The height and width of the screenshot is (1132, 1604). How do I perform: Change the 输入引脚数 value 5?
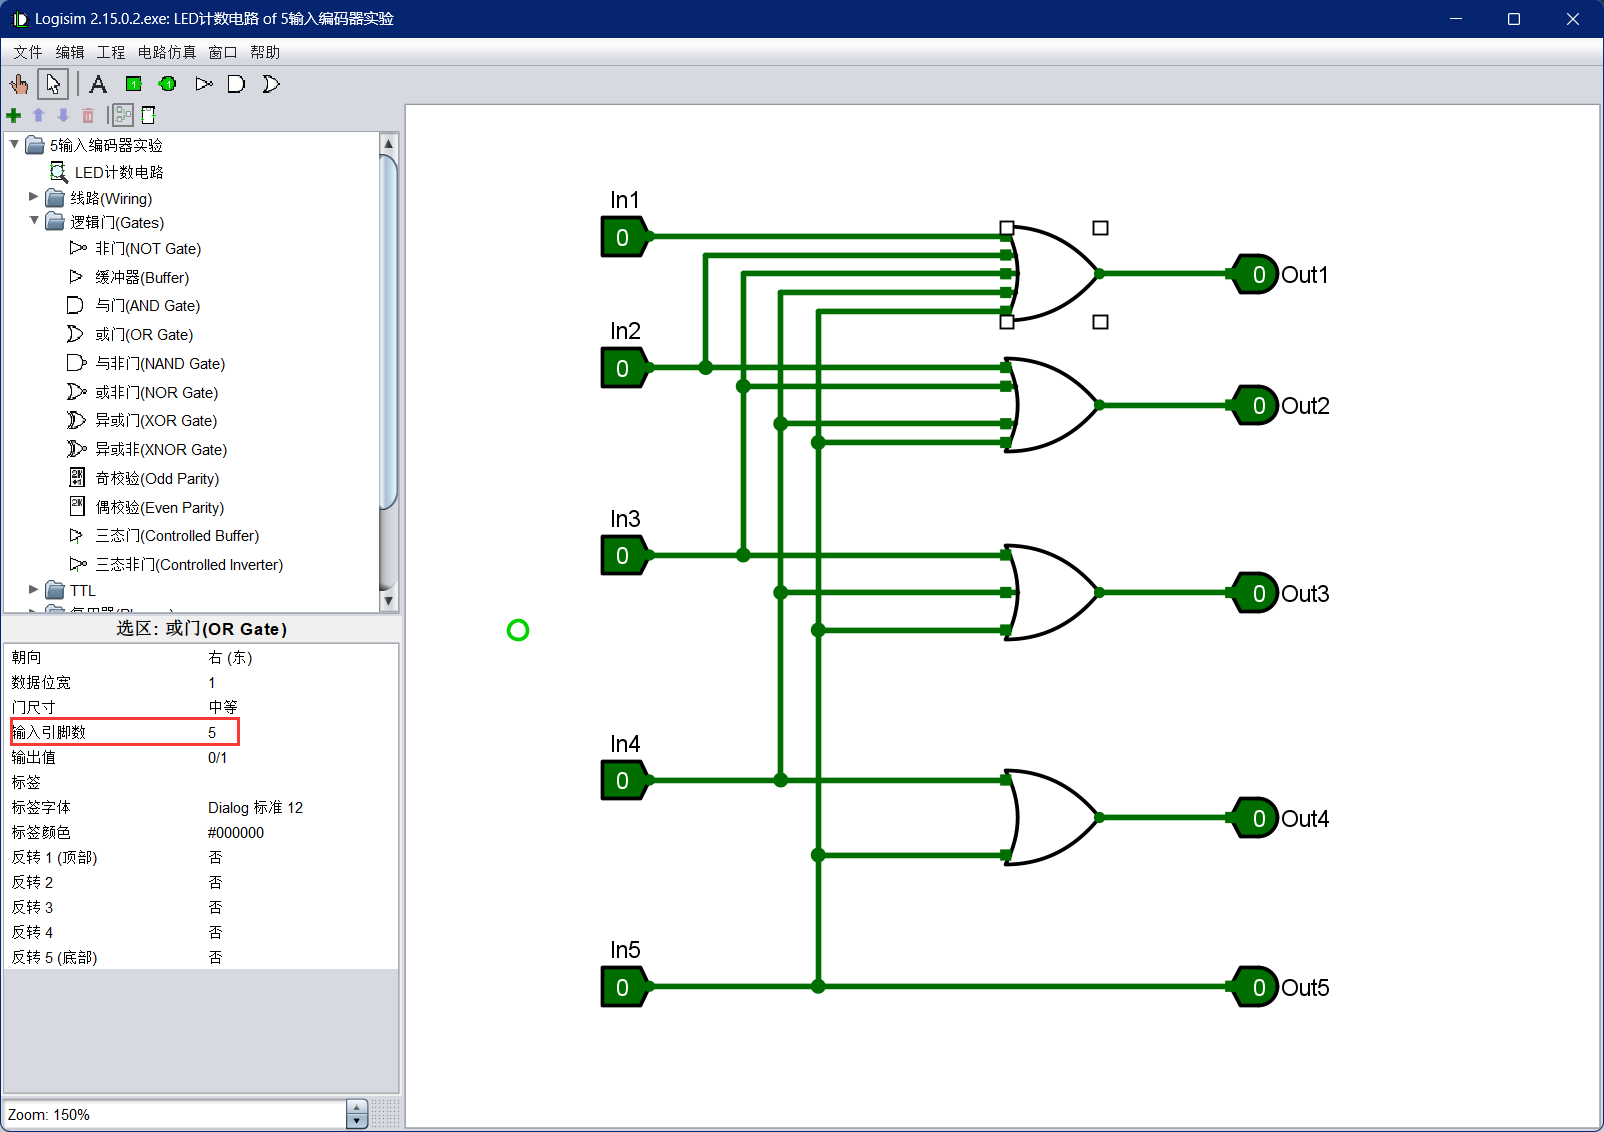[301, 732]
